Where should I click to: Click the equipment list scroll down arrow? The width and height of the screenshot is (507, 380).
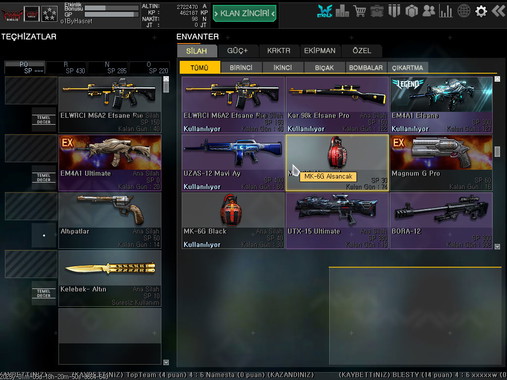pos(166,362)
